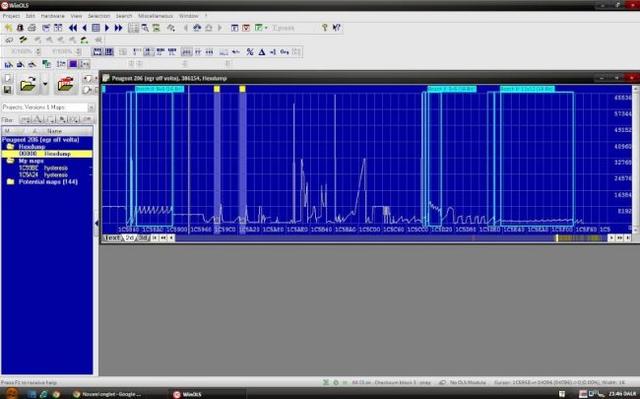The width and height of the screenshot is (640, 399).
Task: Open the Selection menu
Action: [99, 16]
